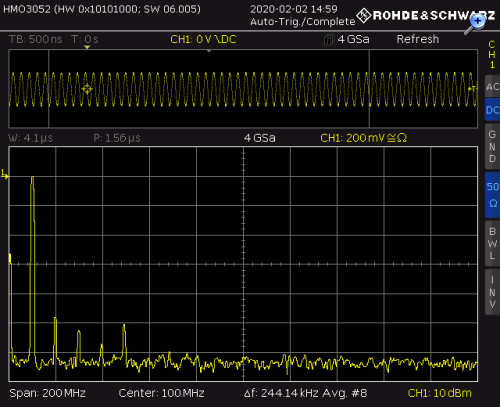The height and width of the screenshot is (407, 500).
Task: Click the channel 1 ground level arrow
Action: 5,174
